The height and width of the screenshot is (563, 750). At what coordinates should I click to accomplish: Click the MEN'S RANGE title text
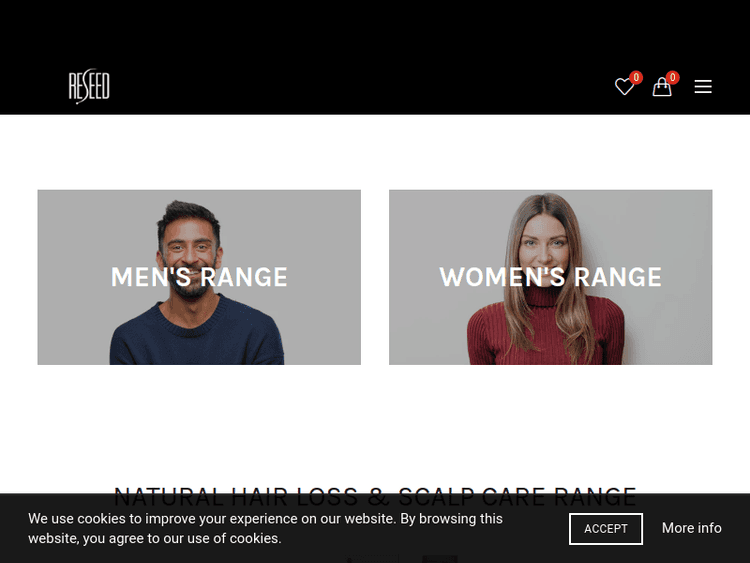click(x=199, y=277)
